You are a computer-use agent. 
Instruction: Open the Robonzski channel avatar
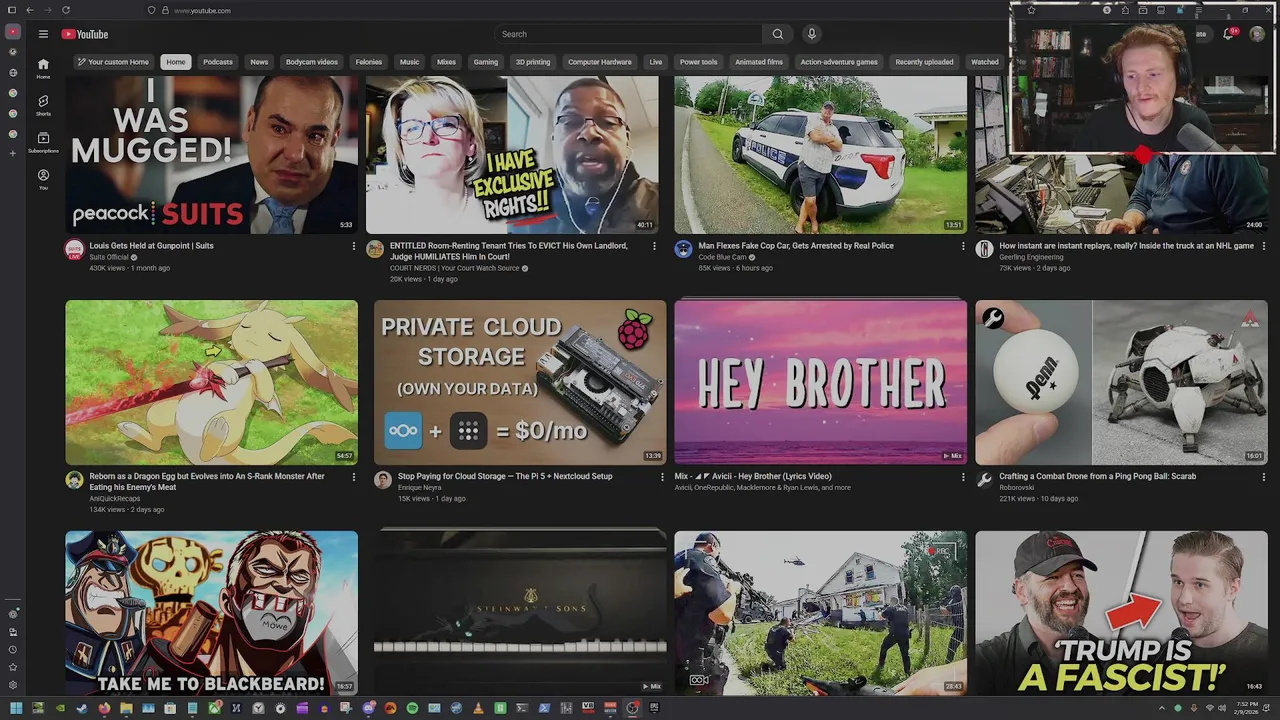pyautogui.click(x=984, y=480)
